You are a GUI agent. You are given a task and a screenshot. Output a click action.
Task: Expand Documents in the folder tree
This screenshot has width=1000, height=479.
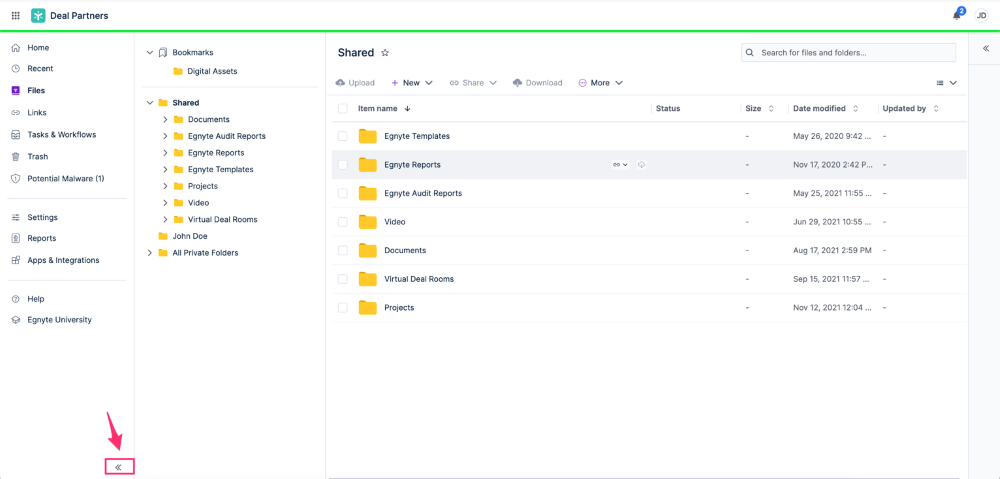coord(165,119)
